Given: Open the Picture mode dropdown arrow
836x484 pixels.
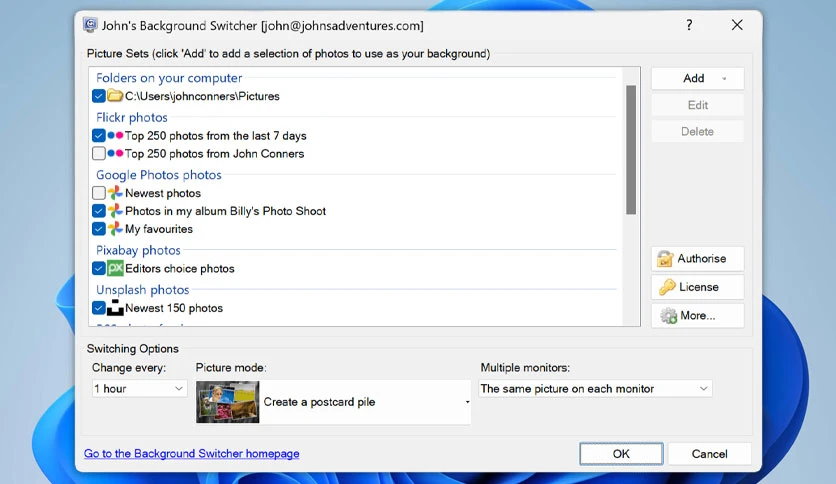Looking at the screenshot, I should [467, 402].
